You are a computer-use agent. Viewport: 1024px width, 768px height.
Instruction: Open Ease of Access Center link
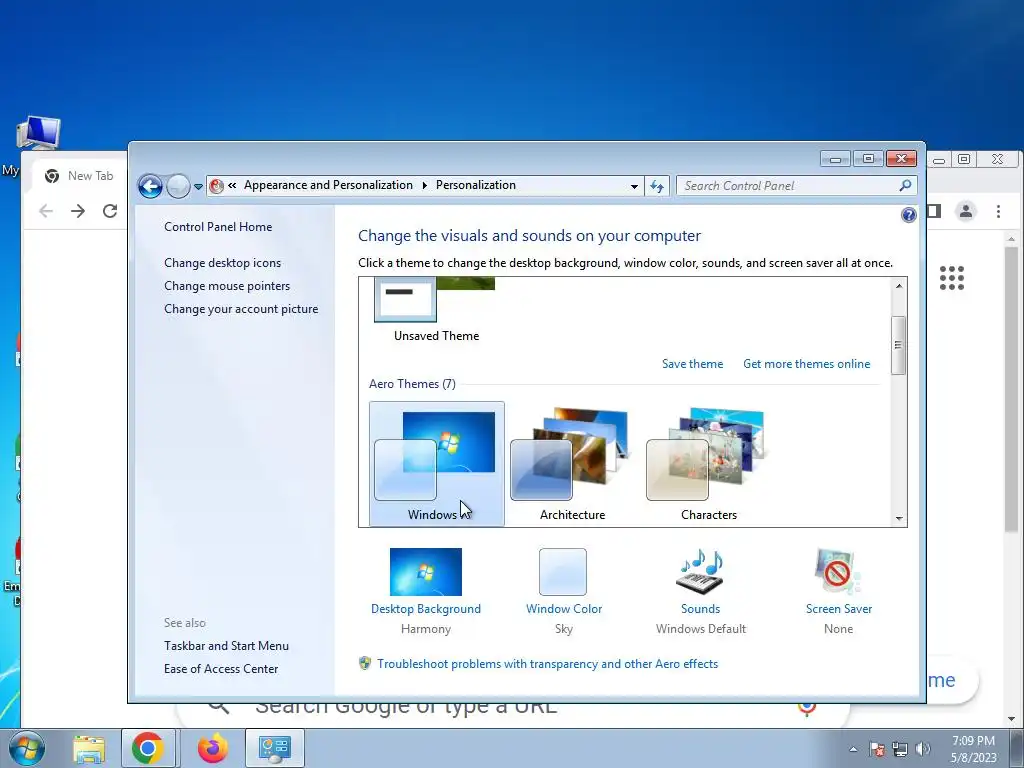click(221, 669)
